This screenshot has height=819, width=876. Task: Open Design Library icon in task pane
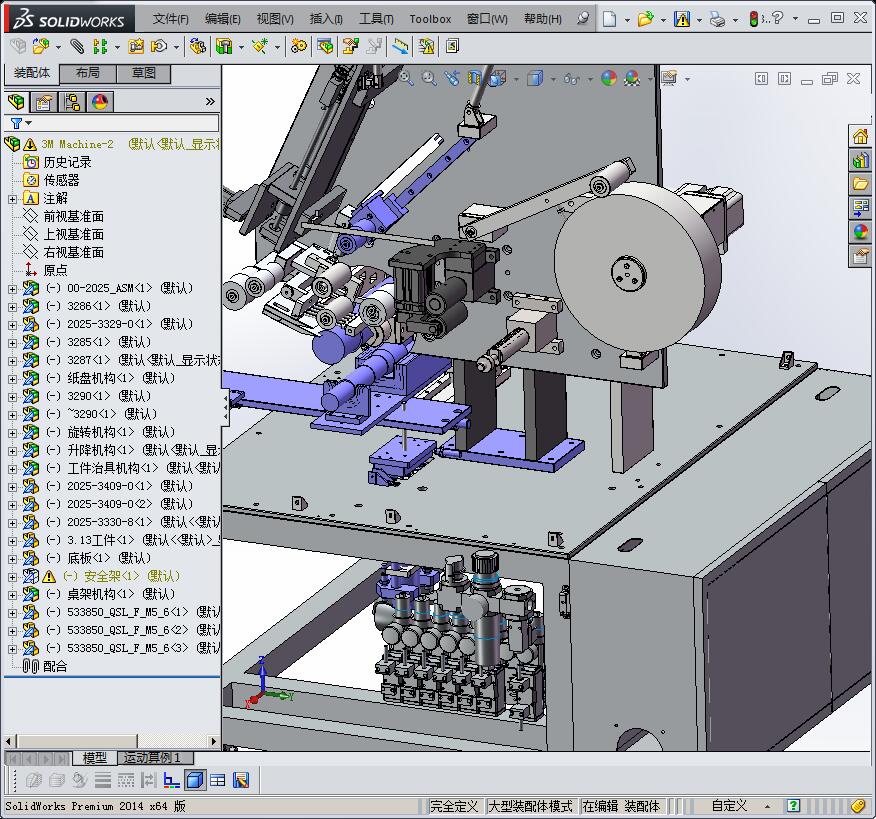860,160
